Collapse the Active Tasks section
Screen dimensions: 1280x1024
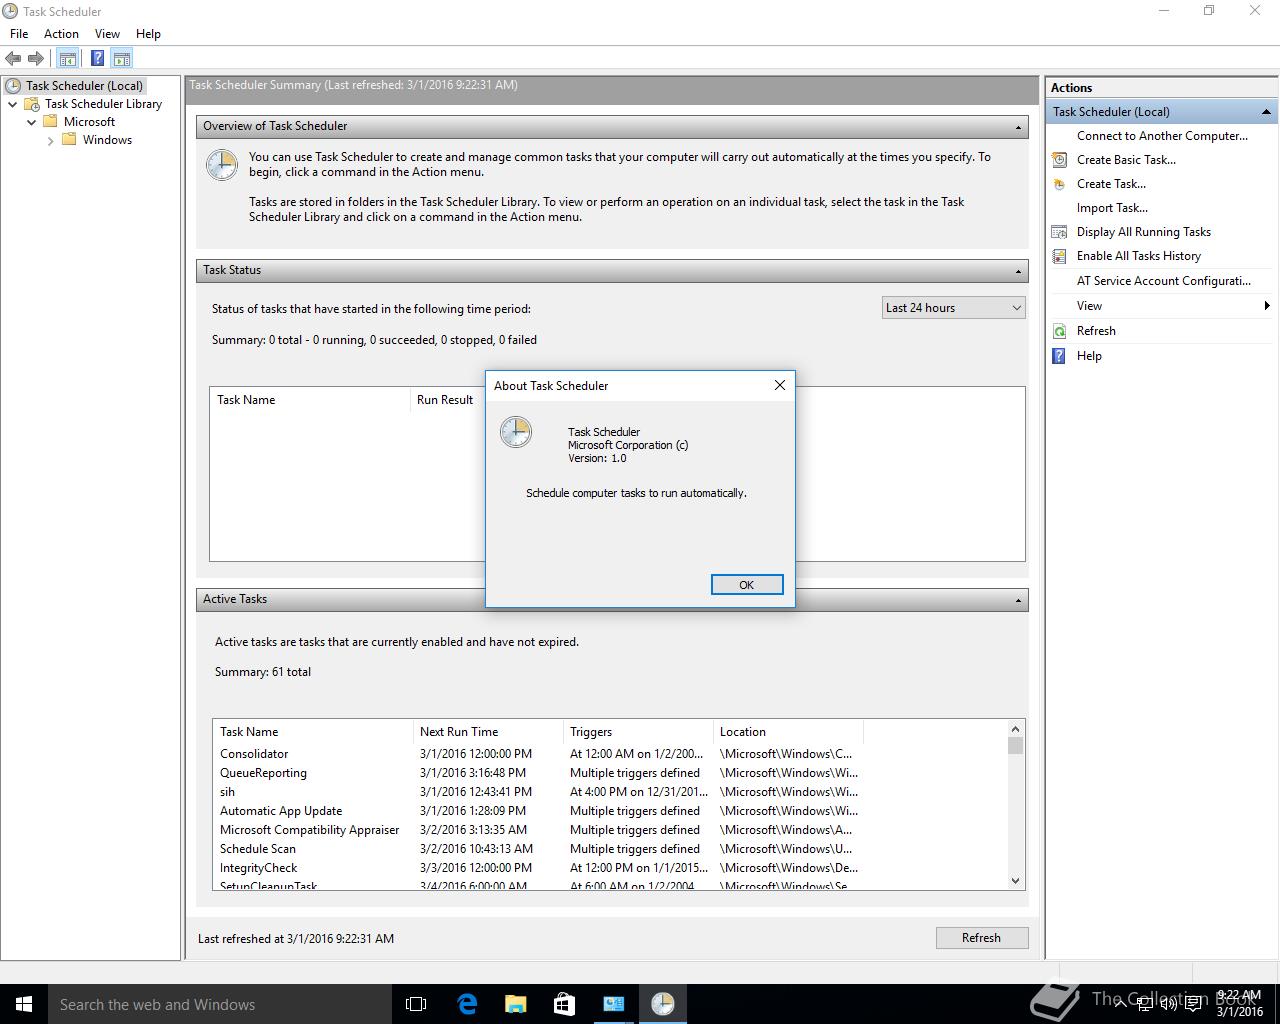[1018, 600]
